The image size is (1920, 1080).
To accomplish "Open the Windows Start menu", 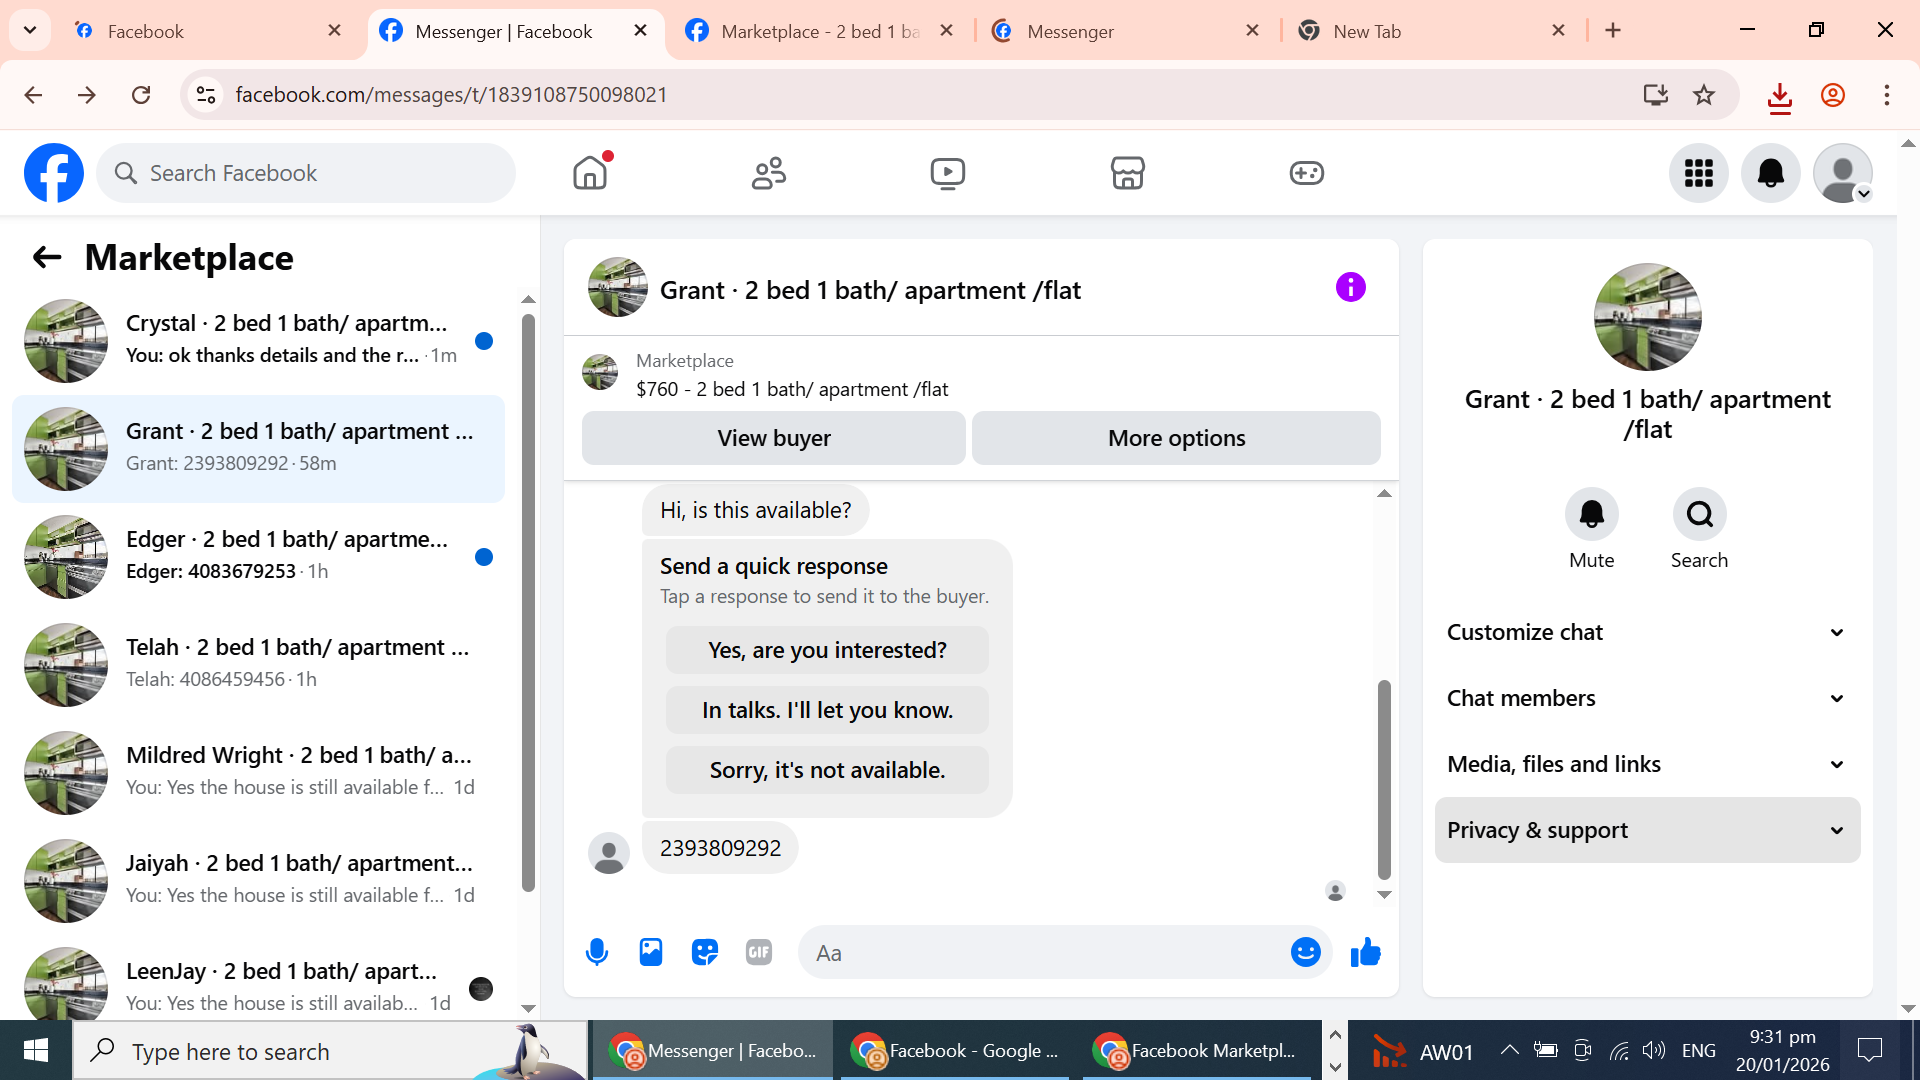I will tap(36, 1050).
